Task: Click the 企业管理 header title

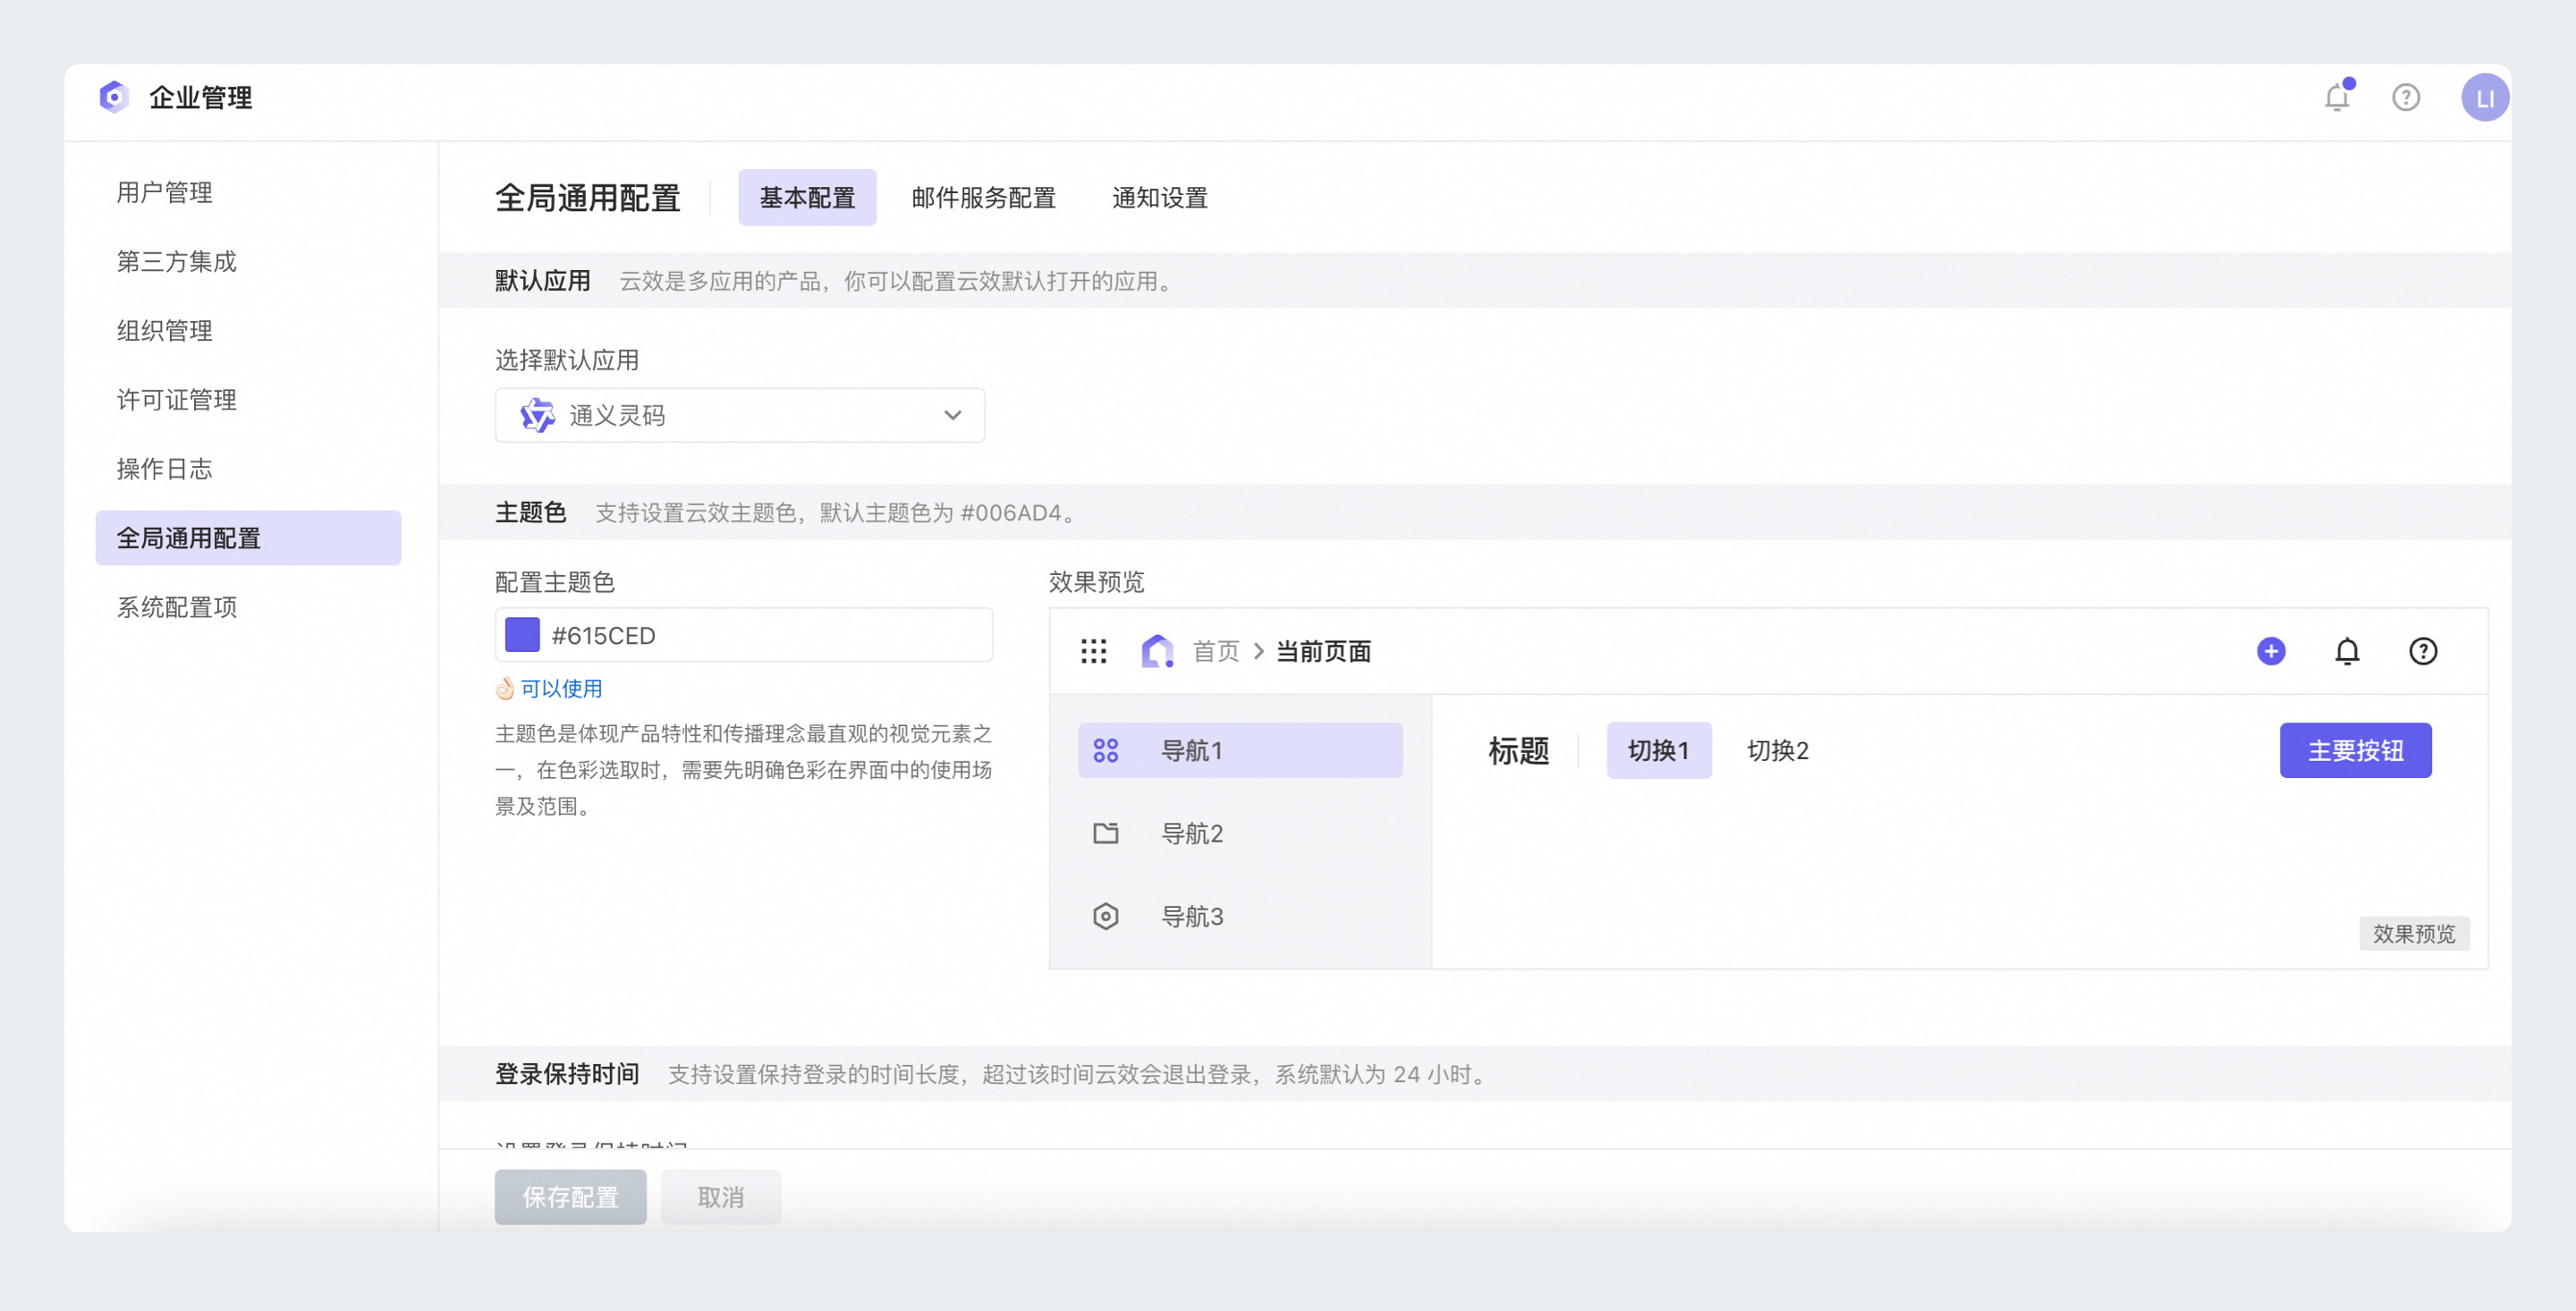Action: [201, 98]
